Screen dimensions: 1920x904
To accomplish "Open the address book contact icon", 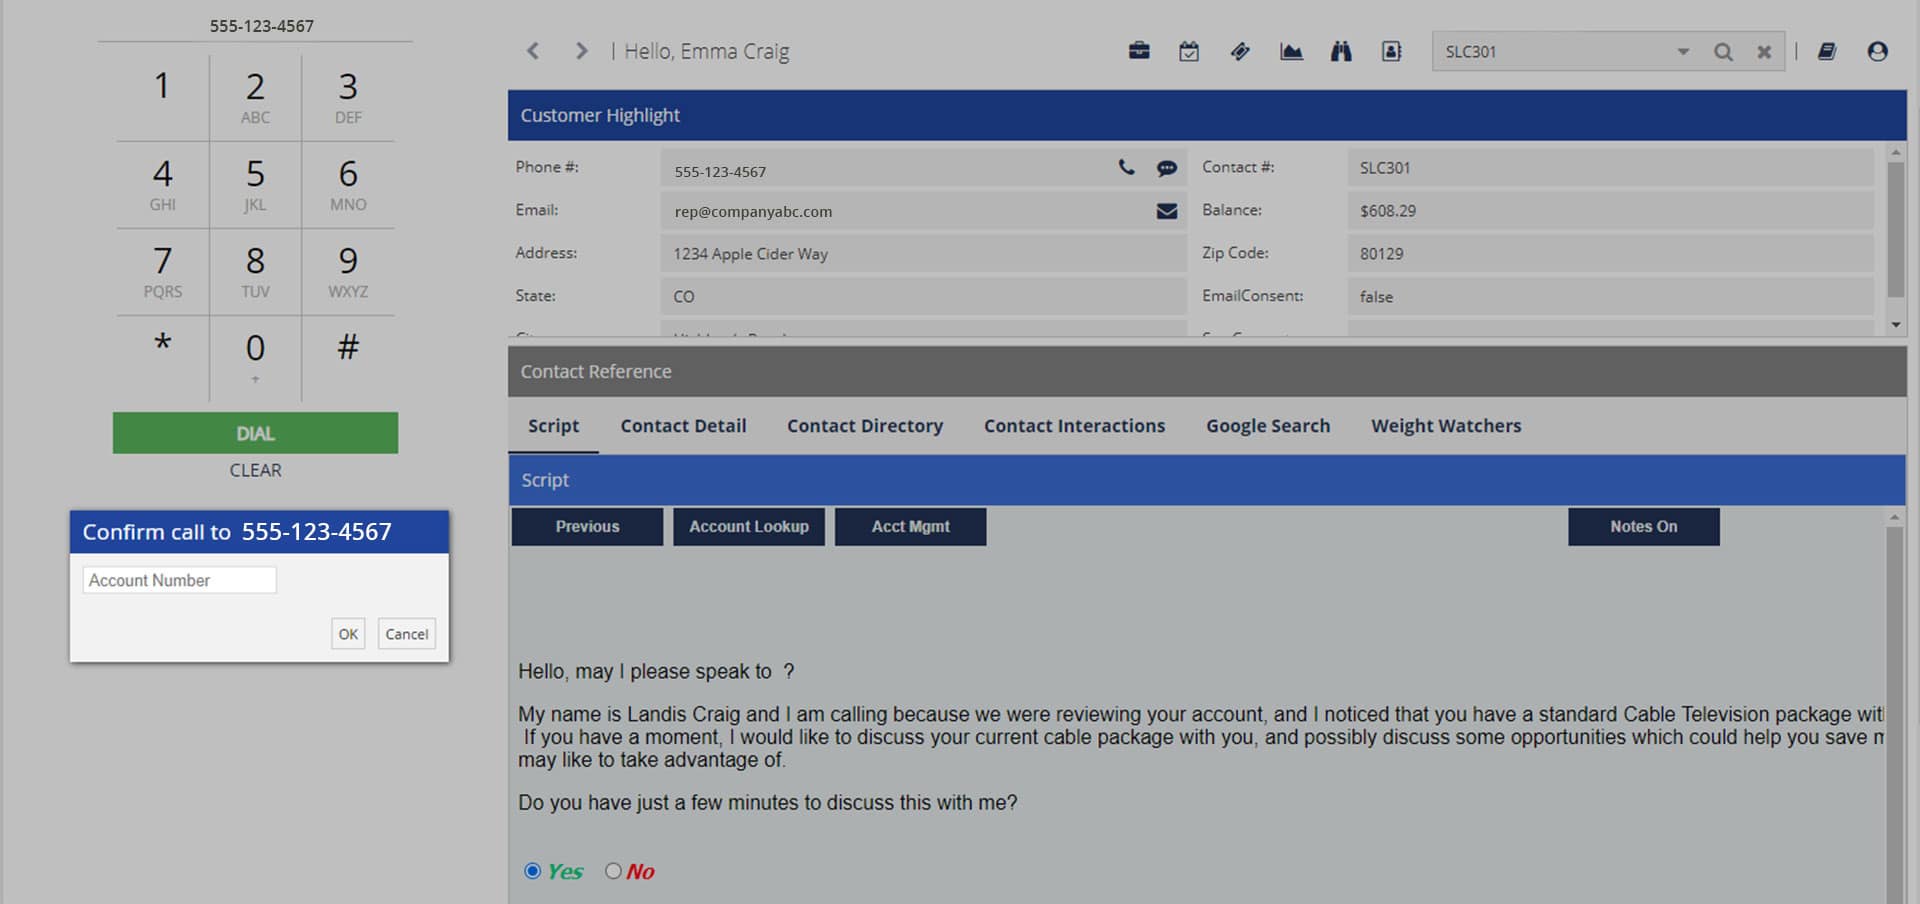I will [1391, 50].
